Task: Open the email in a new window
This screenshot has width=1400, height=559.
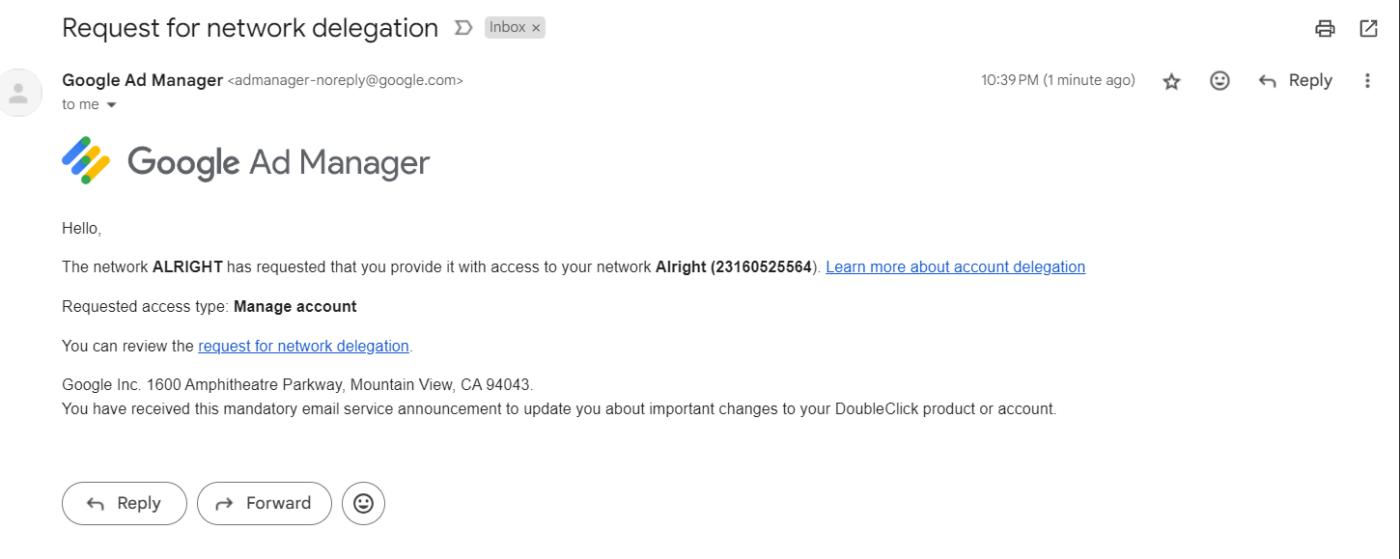Action: pyautogui.click(x=1369, y=29)
